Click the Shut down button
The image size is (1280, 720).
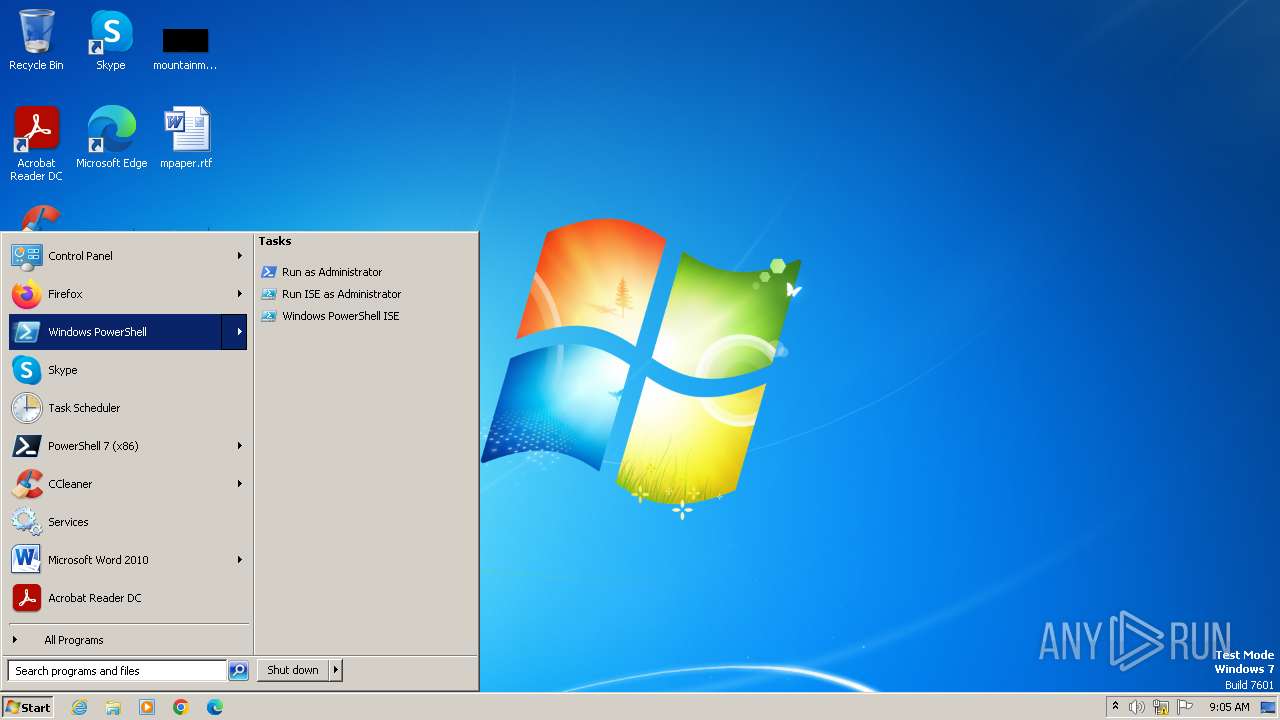point(293,670)
